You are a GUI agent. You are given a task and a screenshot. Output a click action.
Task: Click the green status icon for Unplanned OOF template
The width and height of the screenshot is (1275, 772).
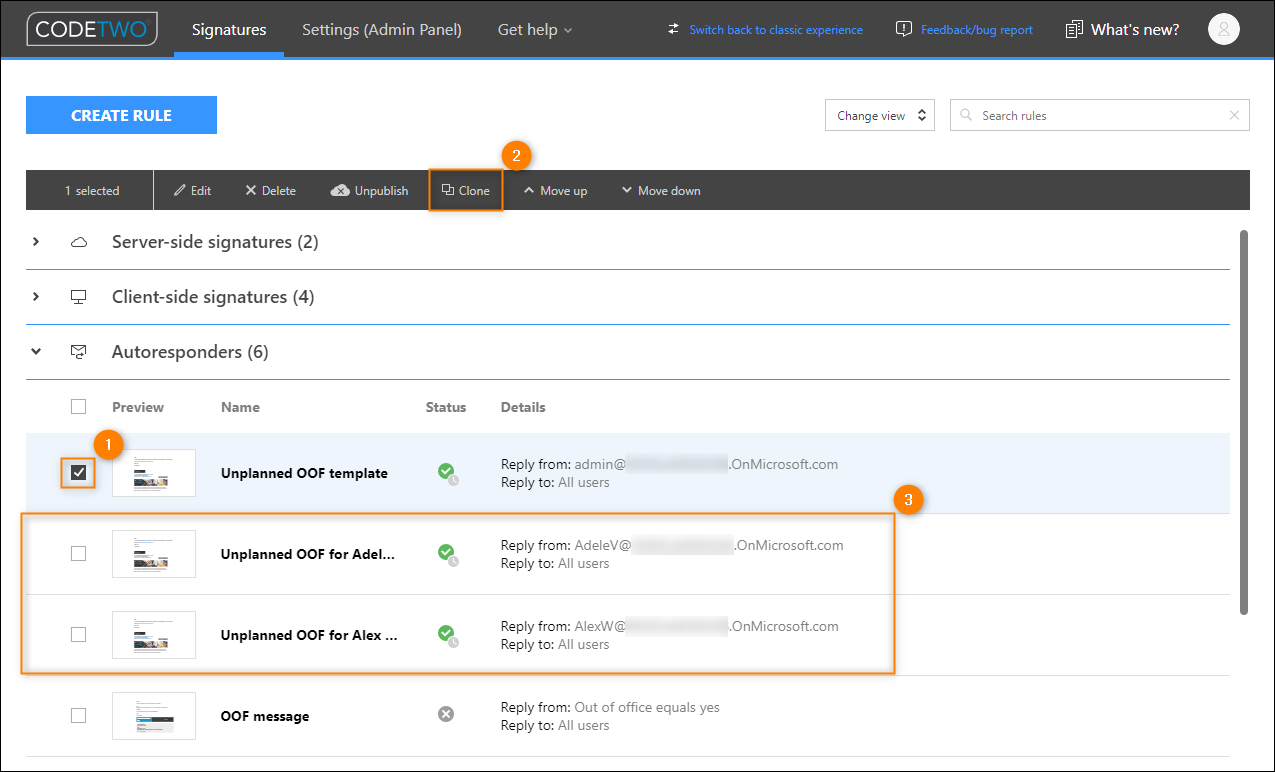tap(447, 472)
